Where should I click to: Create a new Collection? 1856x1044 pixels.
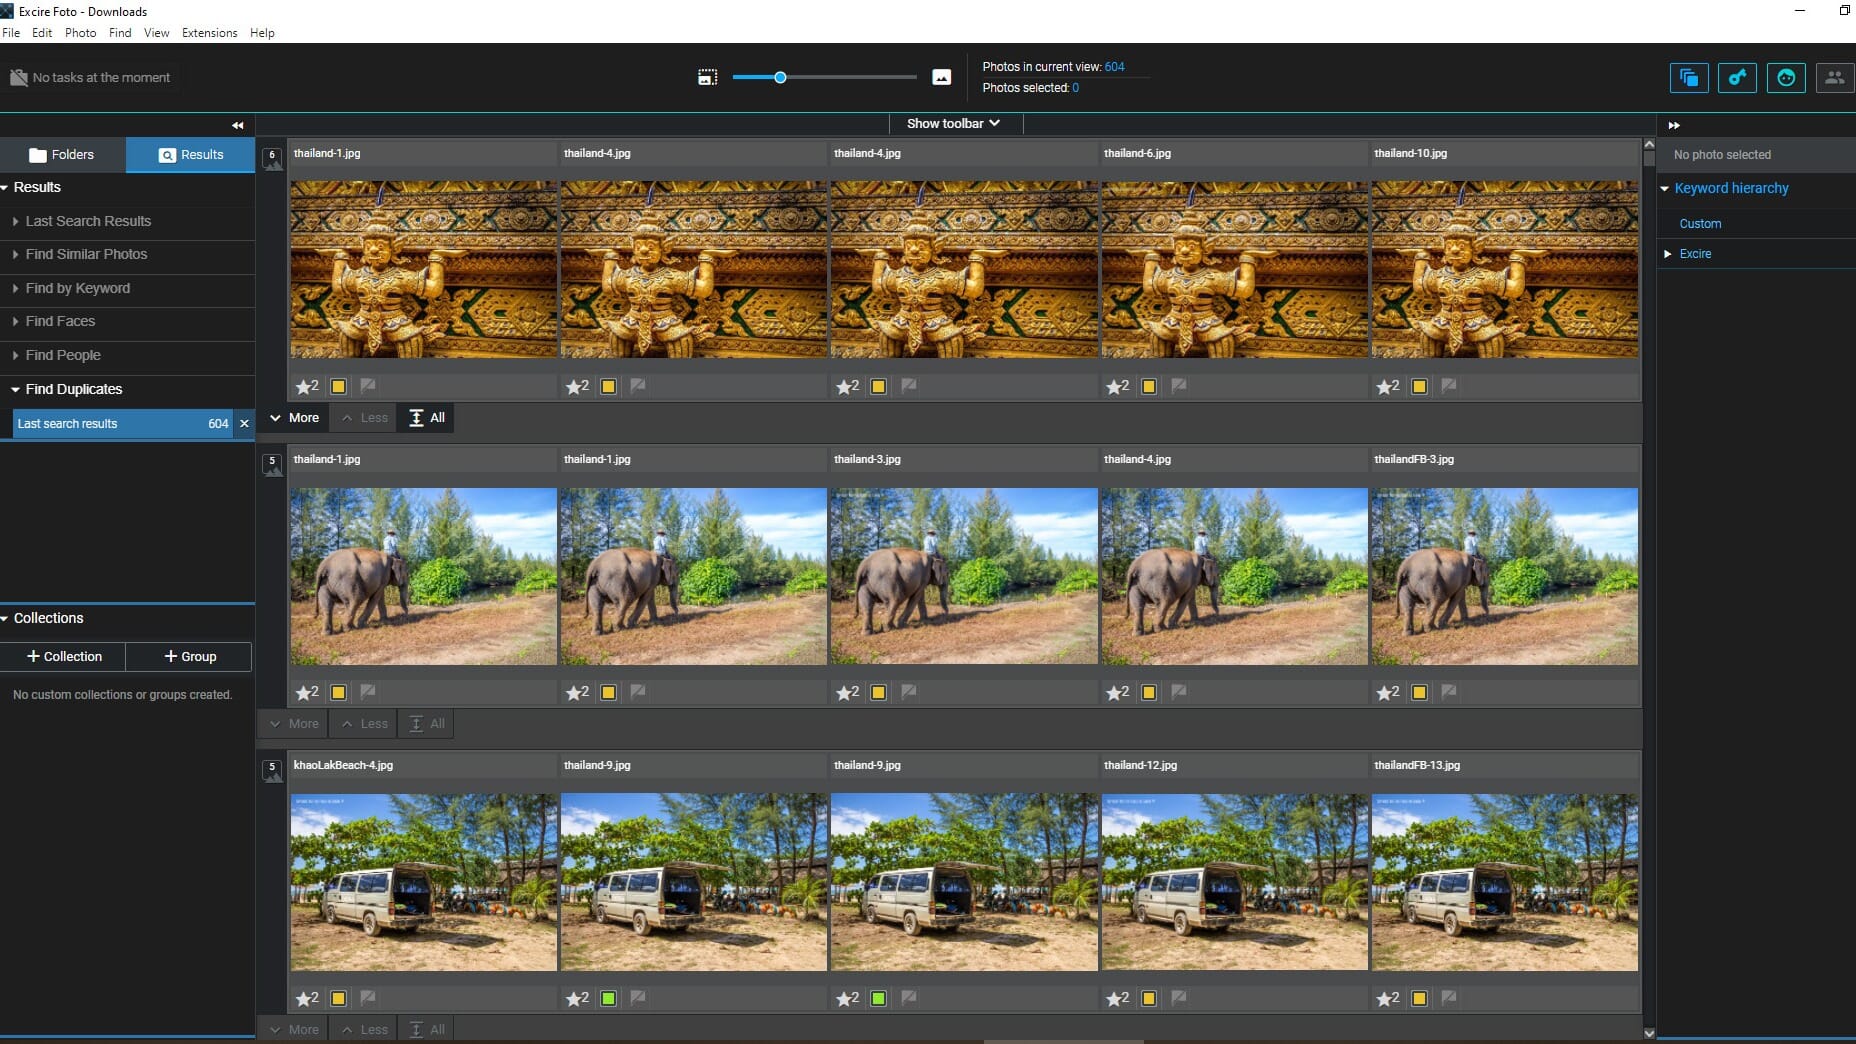tap(63, 657)
